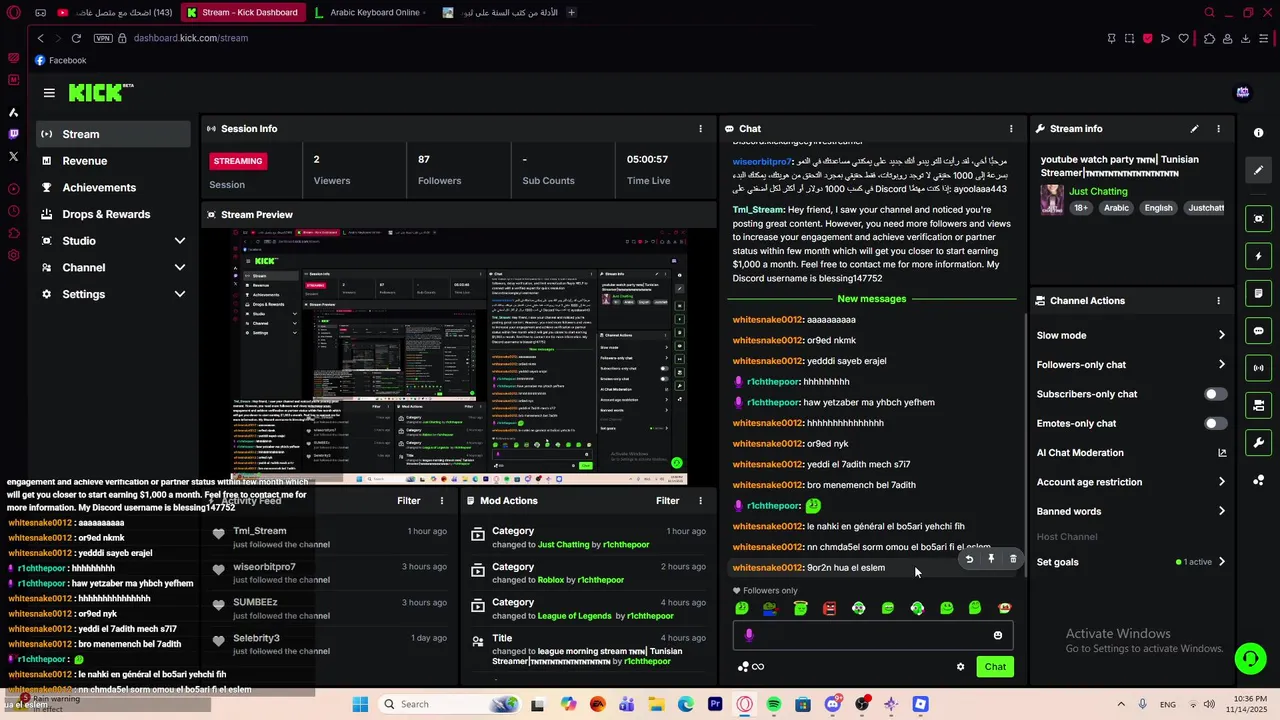This screenshot has height=720, width=1280.
Task: Click the broadcast signal icon in right toolbar
Action: pyautogui.click(x=1259, y=368)
